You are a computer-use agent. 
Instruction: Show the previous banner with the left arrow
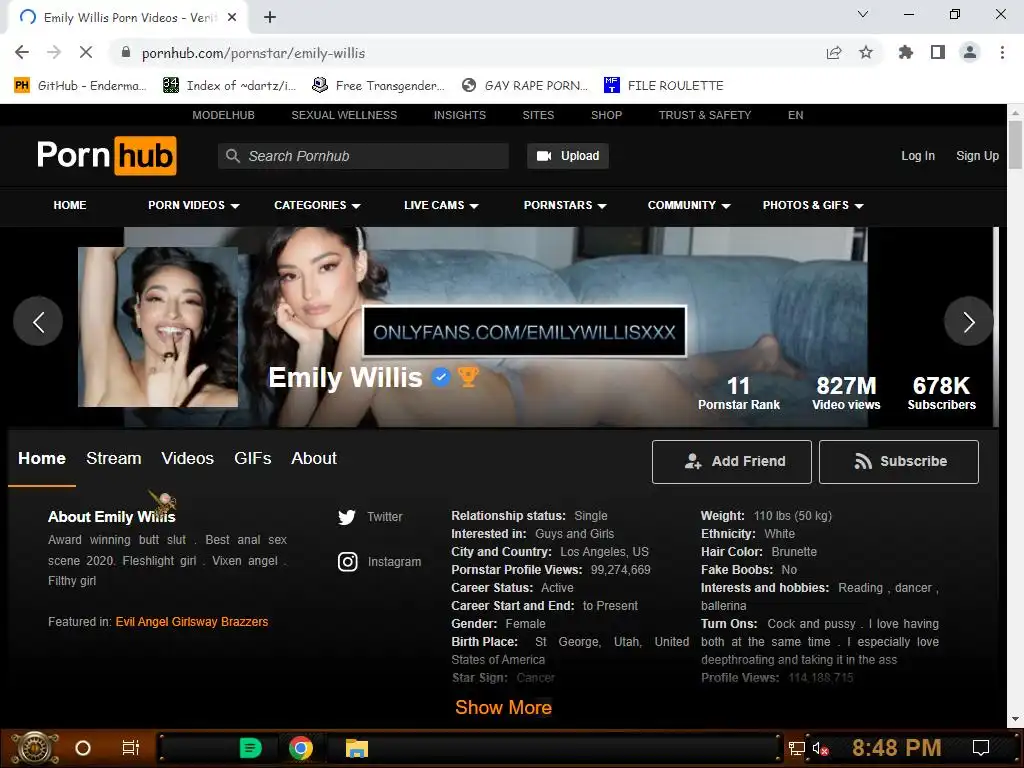[38, 321]
